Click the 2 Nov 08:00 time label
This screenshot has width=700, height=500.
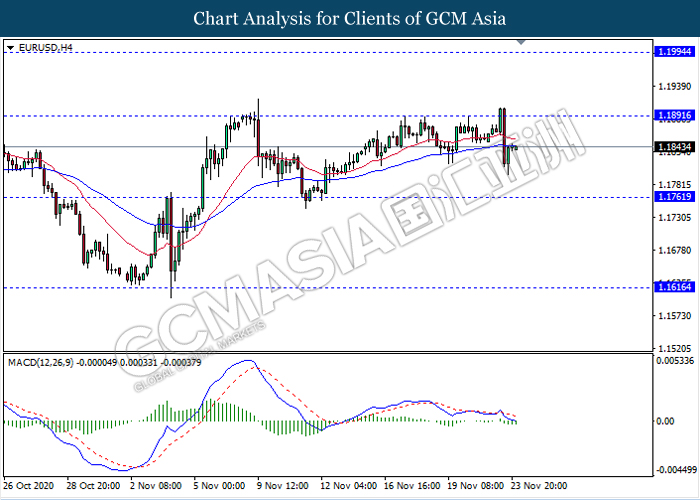[155, 485]
